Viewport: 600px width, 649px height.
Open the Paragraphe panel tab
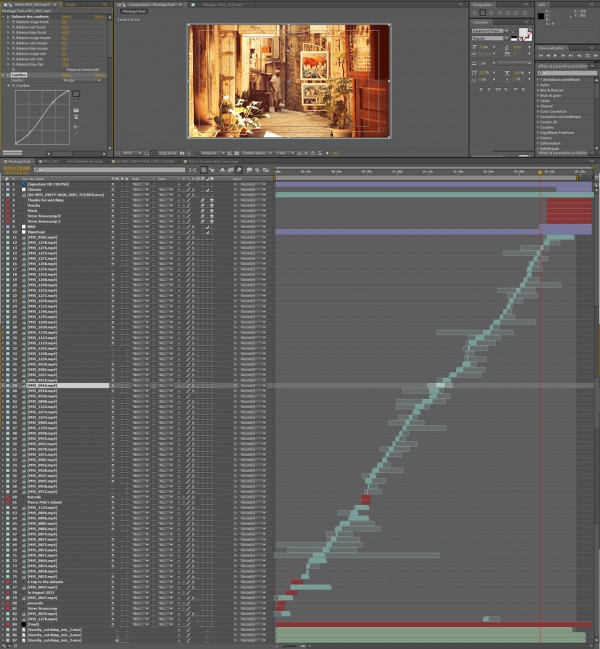[482, 5]
